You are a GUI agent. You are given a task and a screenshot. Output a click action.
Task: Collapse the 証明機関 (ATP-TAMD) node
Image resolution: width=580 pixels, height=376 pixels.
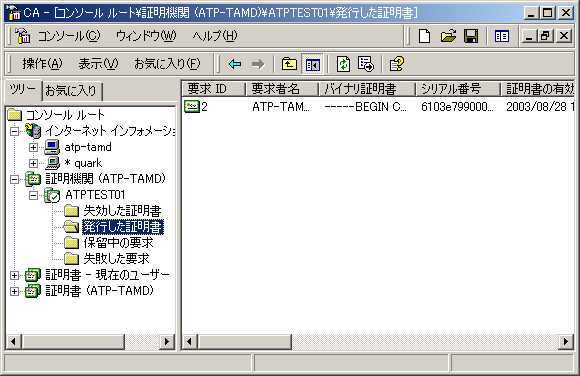14,179
